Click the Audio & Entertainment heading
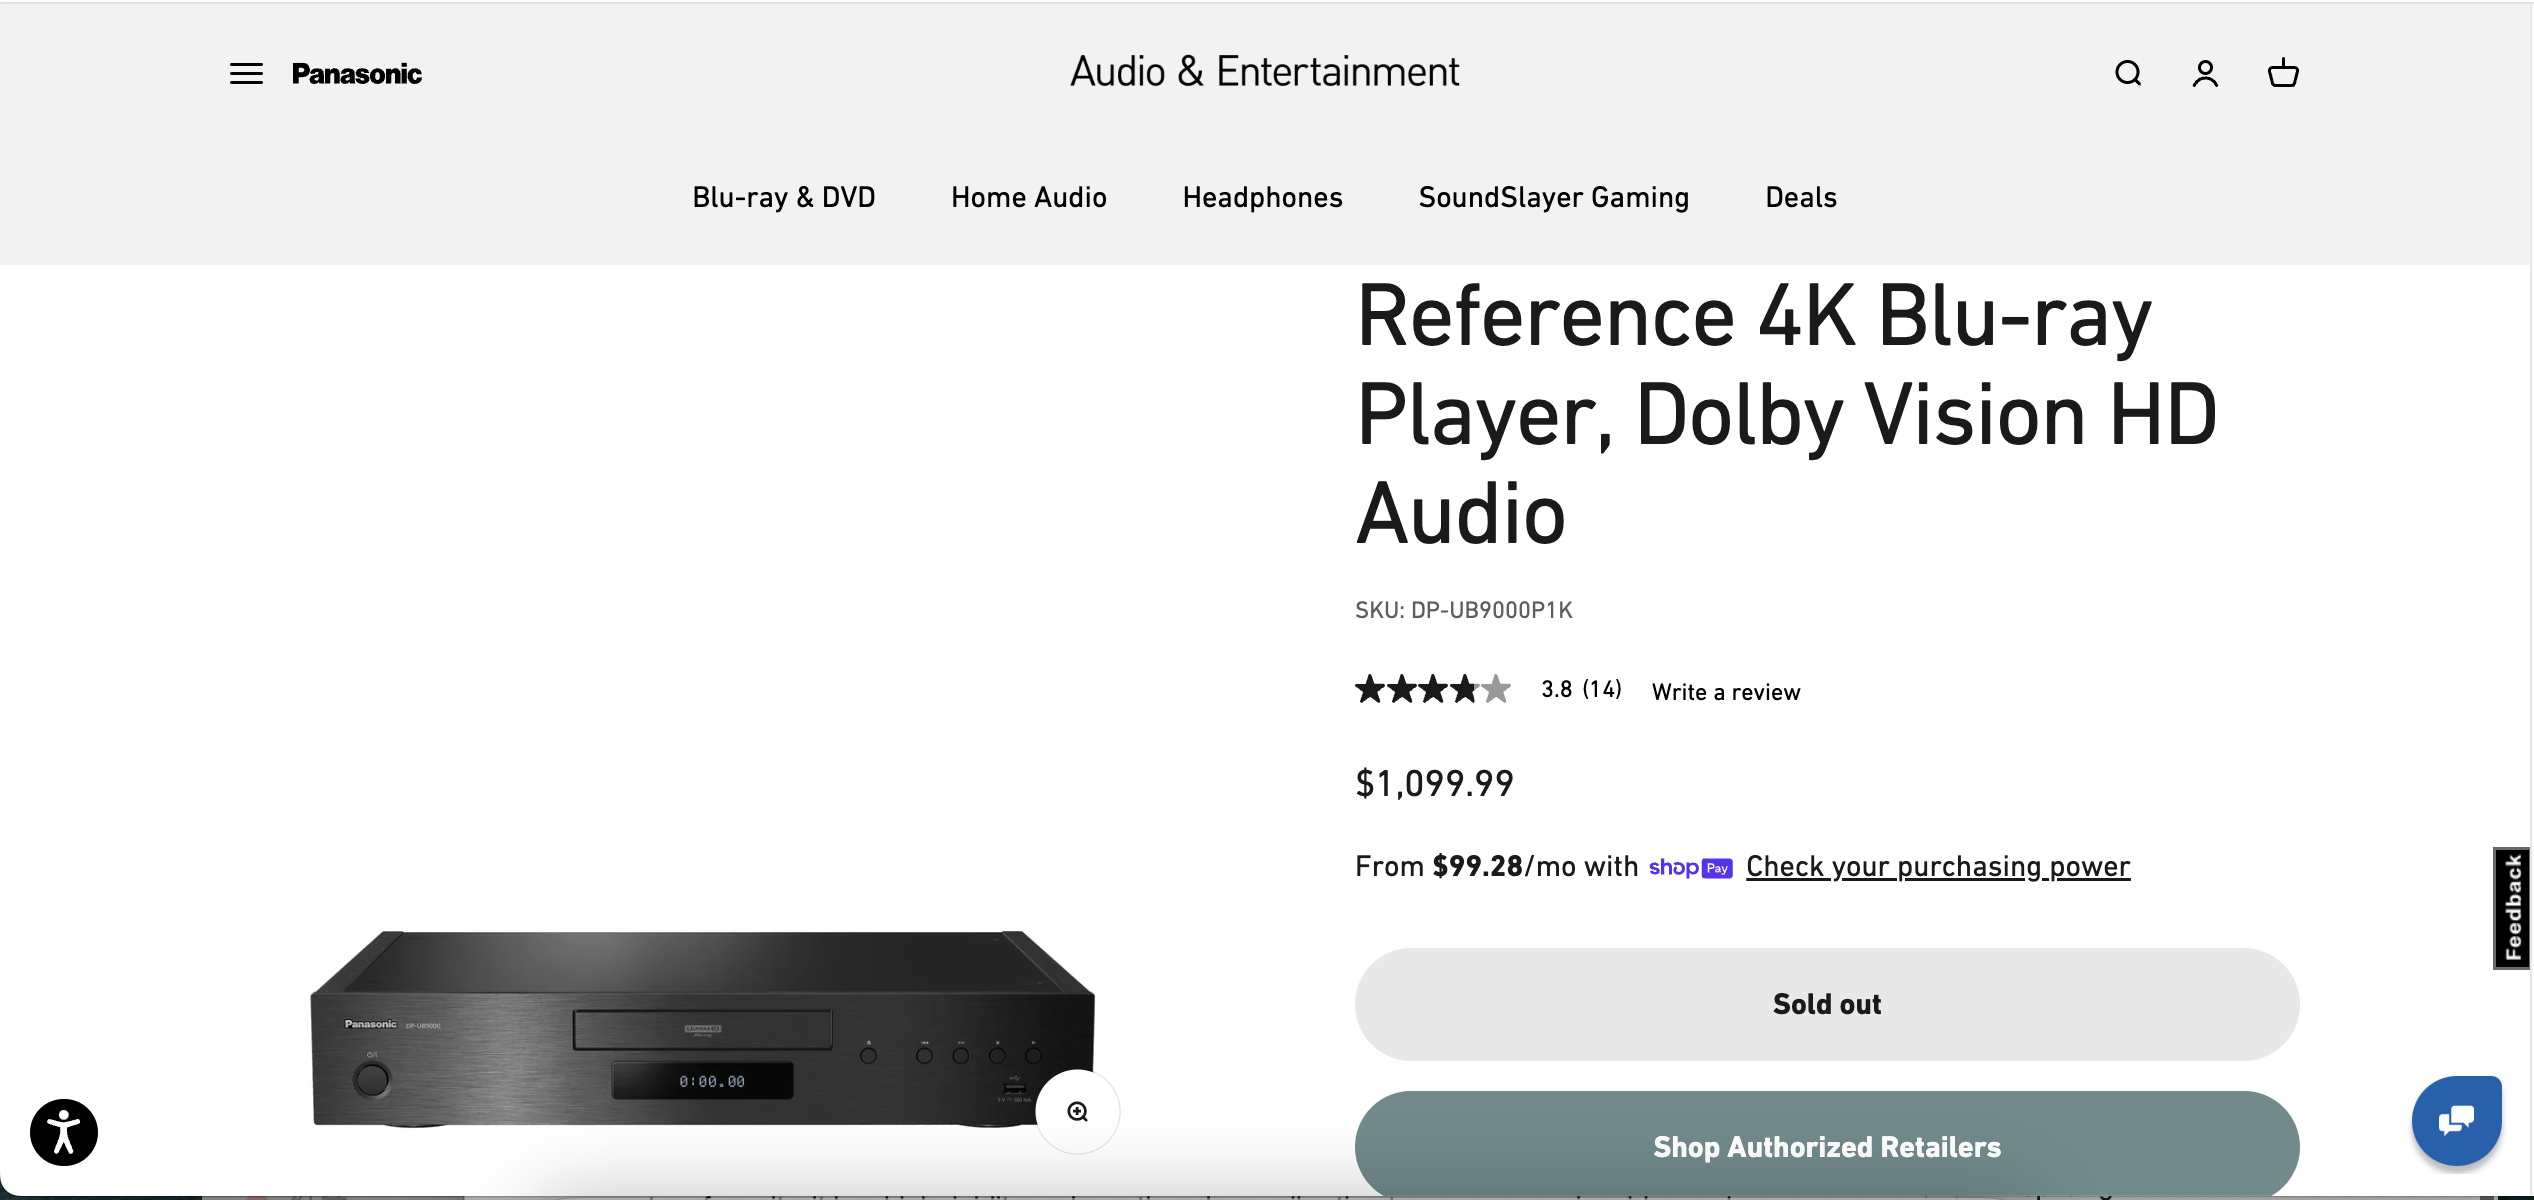 coord(1265,72)
